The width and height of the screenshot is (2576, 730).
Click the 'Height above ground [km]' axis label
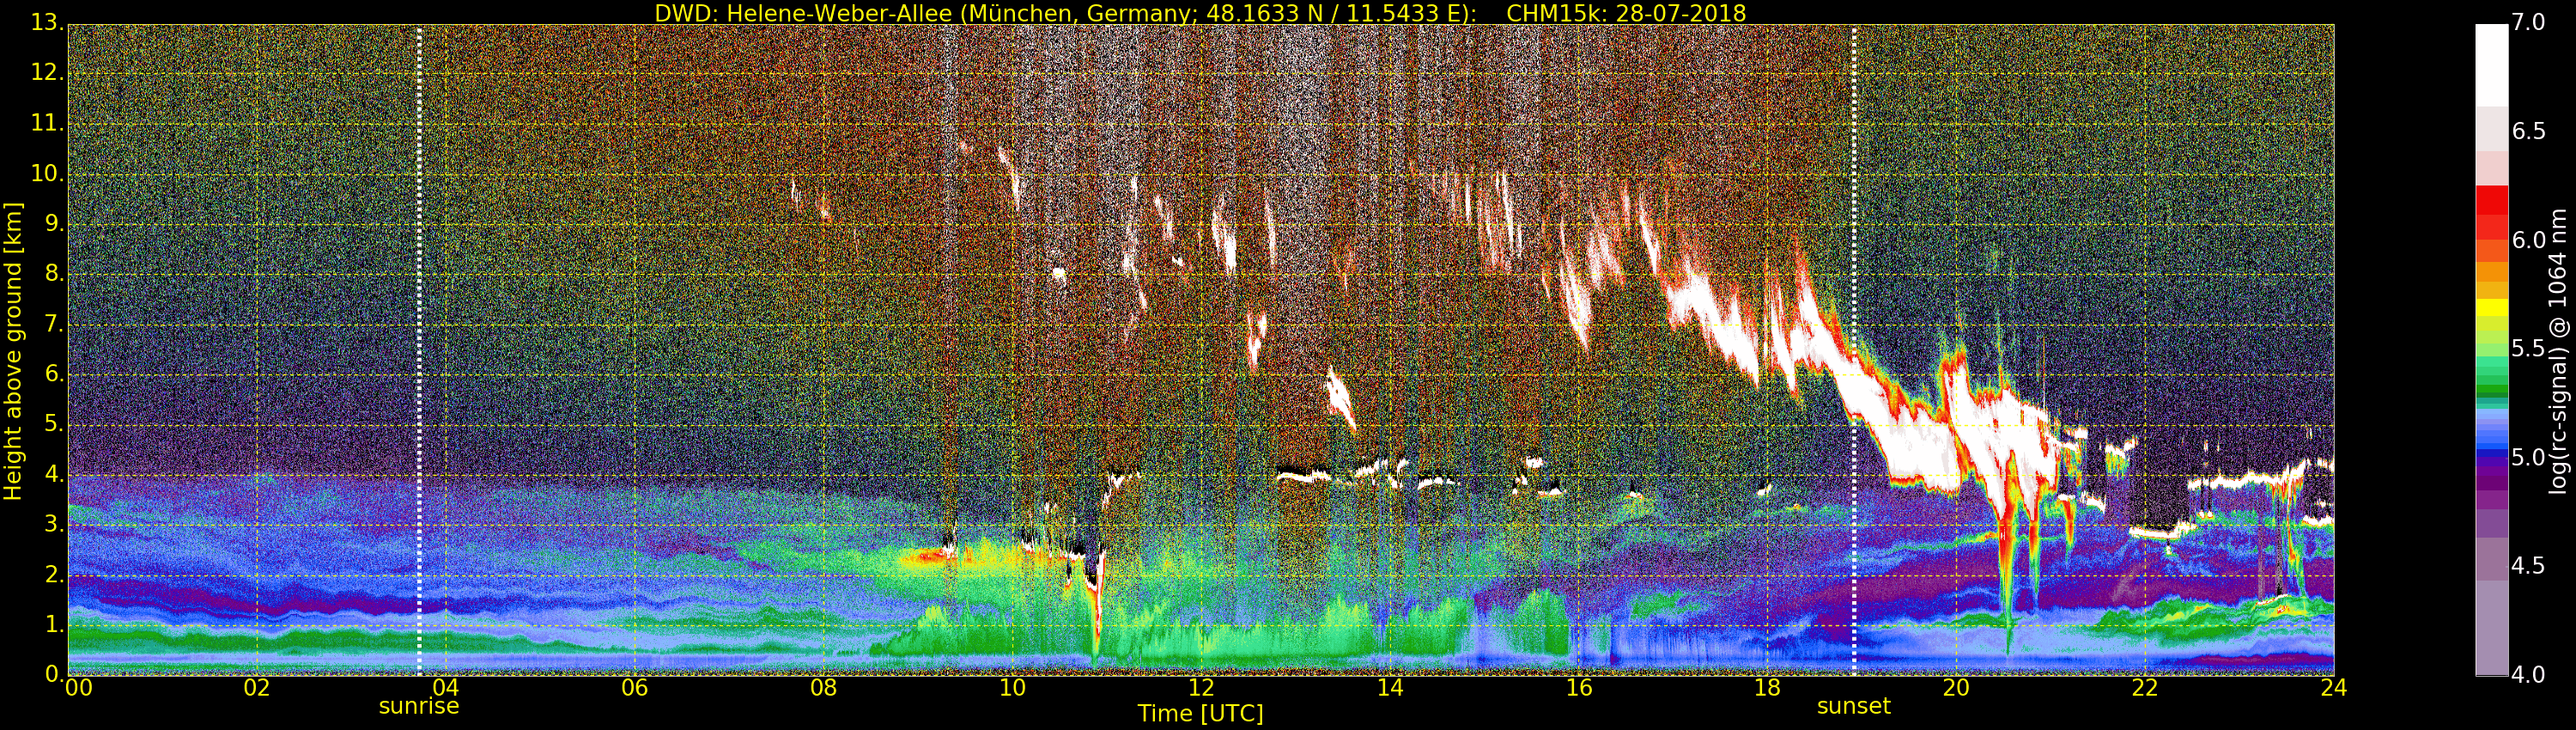pyautogui.click(x=13, y=351)
